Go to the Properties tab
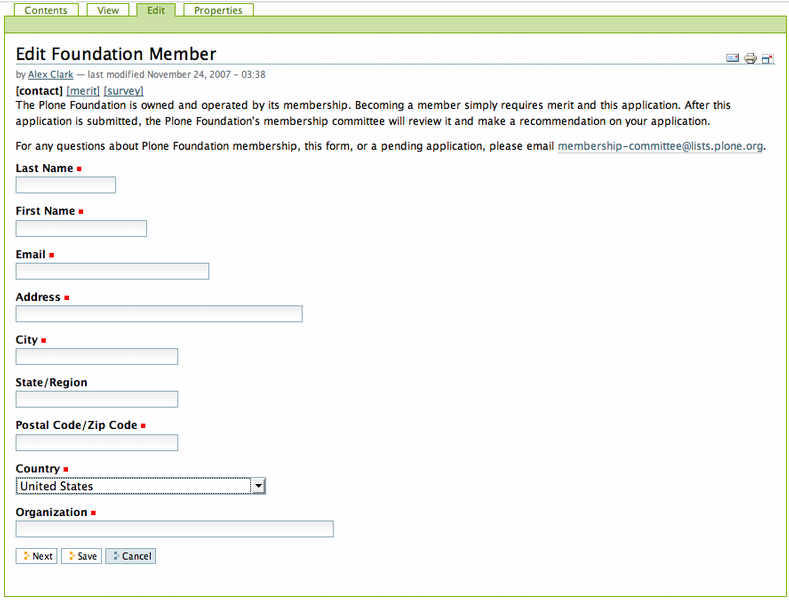This screenshot has width=789, height=600. pos(218,10)
